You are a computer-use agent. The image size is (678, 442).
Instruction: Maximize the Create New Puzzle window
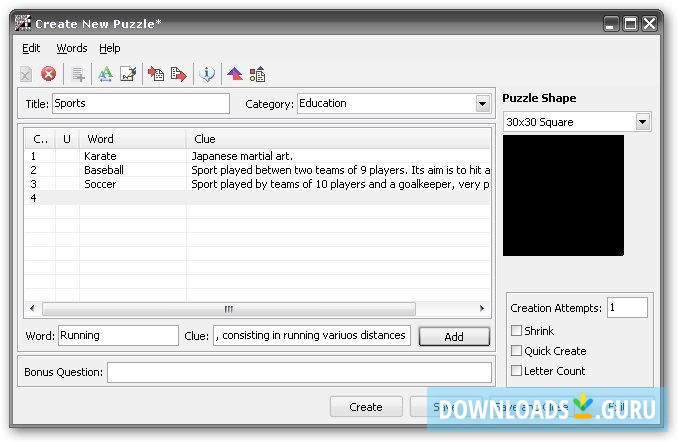[630, 23]
